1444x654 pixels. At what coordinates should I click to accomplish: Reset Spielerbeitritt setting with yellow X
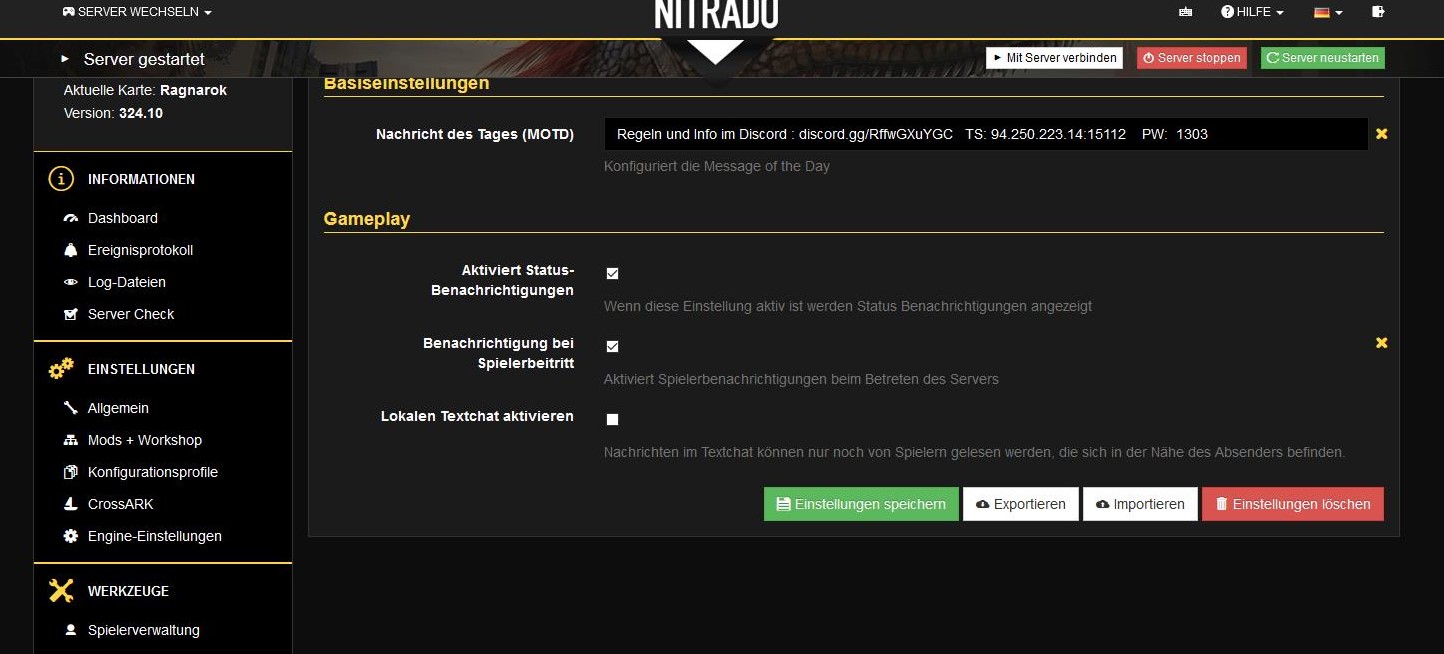(1381, 342)
